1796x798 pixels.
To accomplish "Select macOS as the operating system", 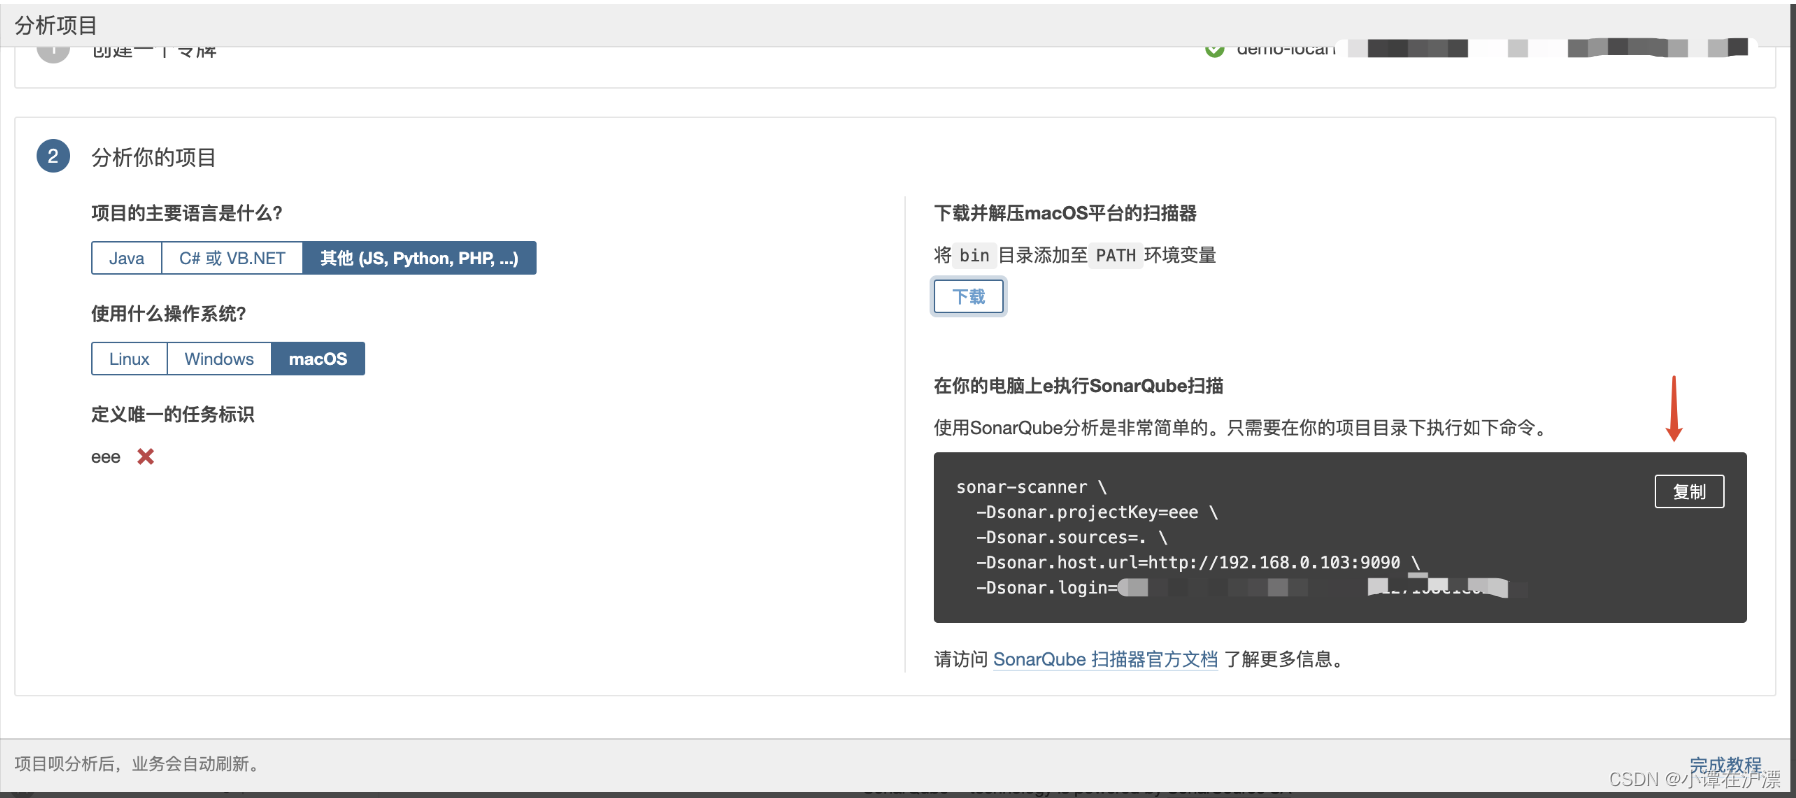I will tap(318, 359).
